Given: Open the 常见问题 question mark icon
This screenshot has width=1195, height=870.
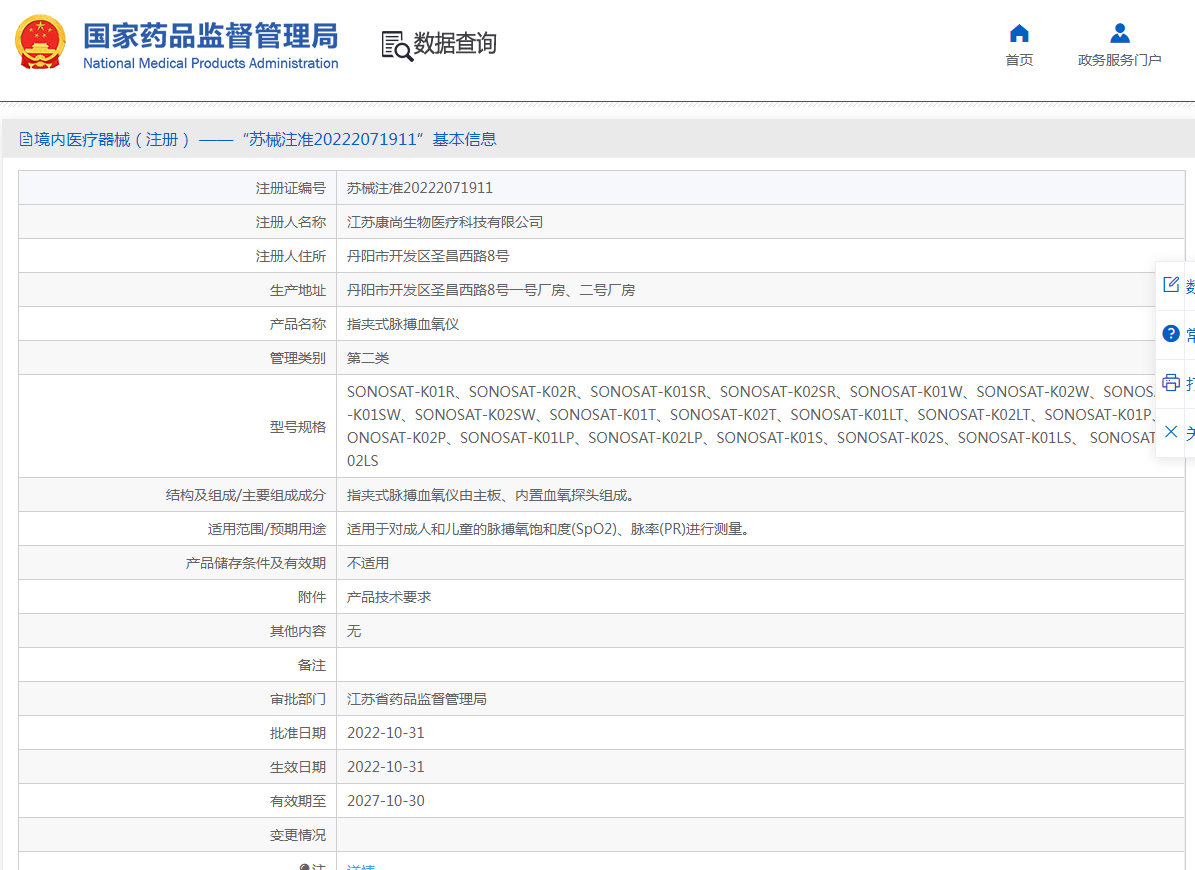Looking at the screenshot, I should [x=1171, y=333].
